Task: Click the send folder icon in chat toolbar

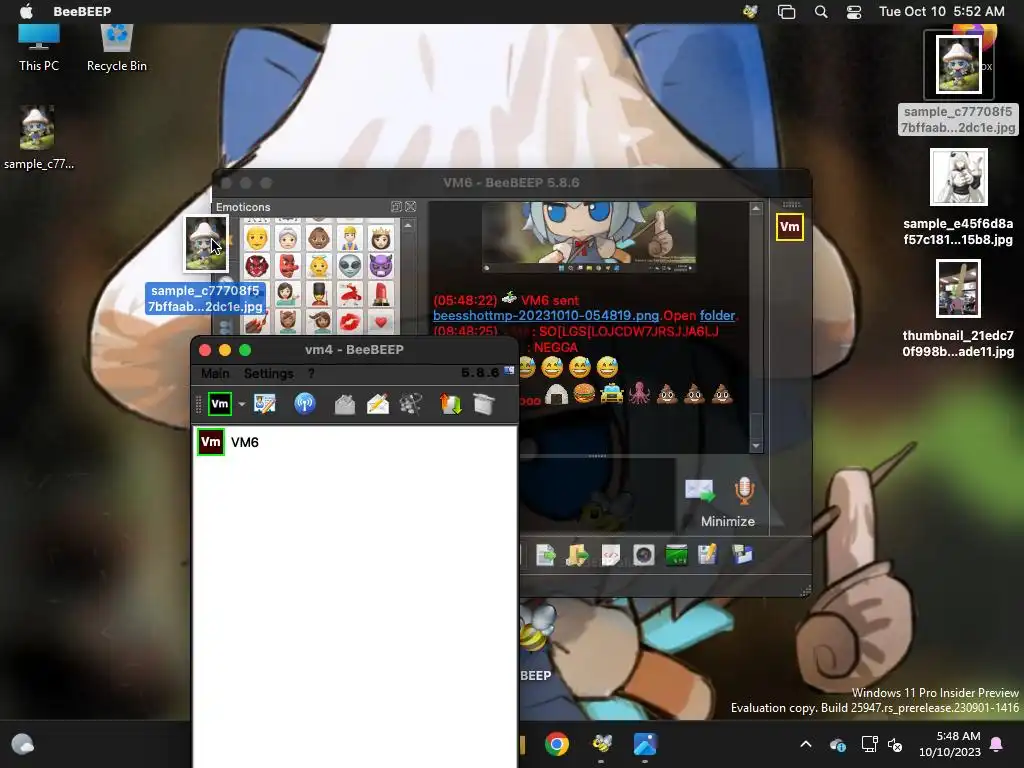Action: click(577, 555)
